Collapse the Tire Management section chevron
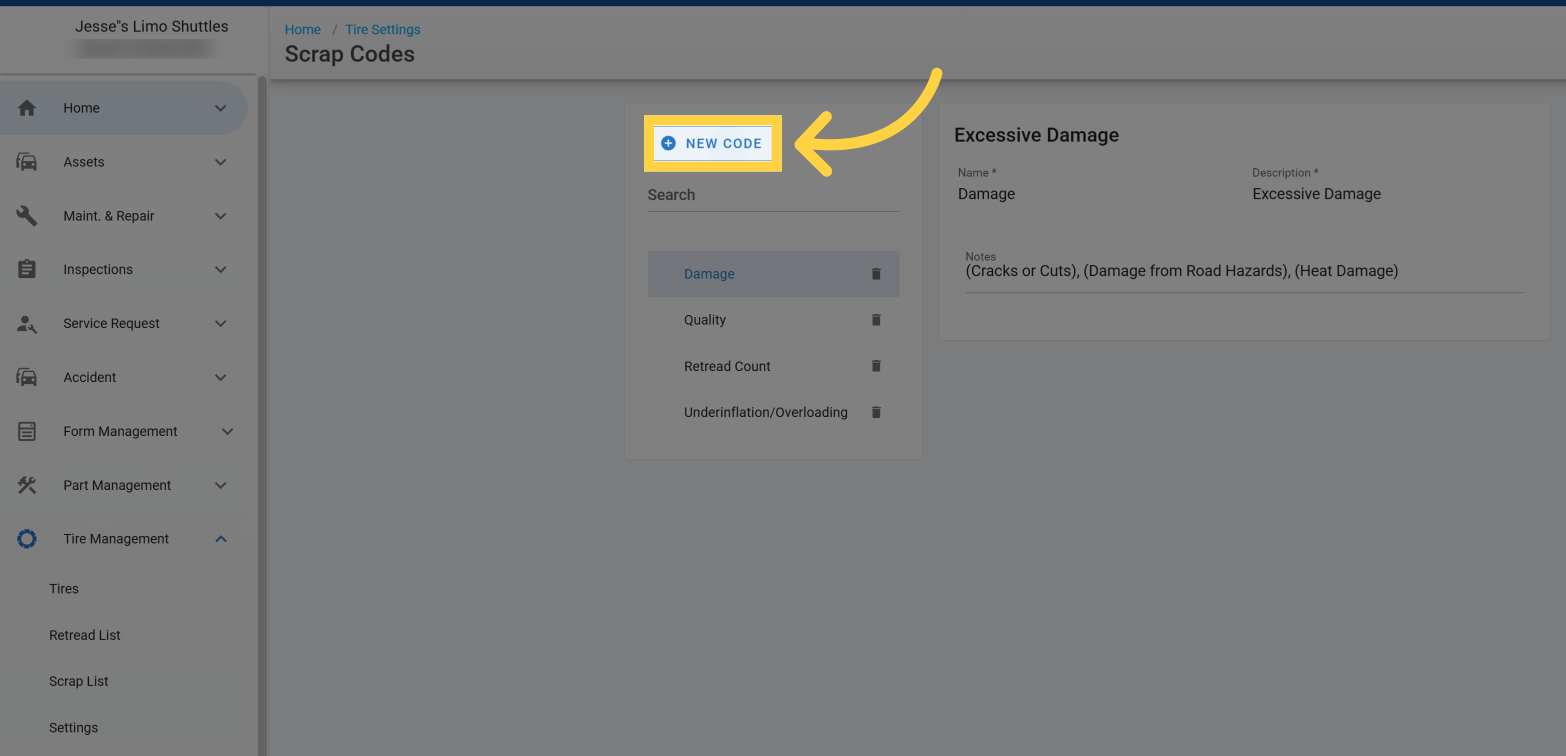Screen dimensions: 1566x756 tap(221, 539)
